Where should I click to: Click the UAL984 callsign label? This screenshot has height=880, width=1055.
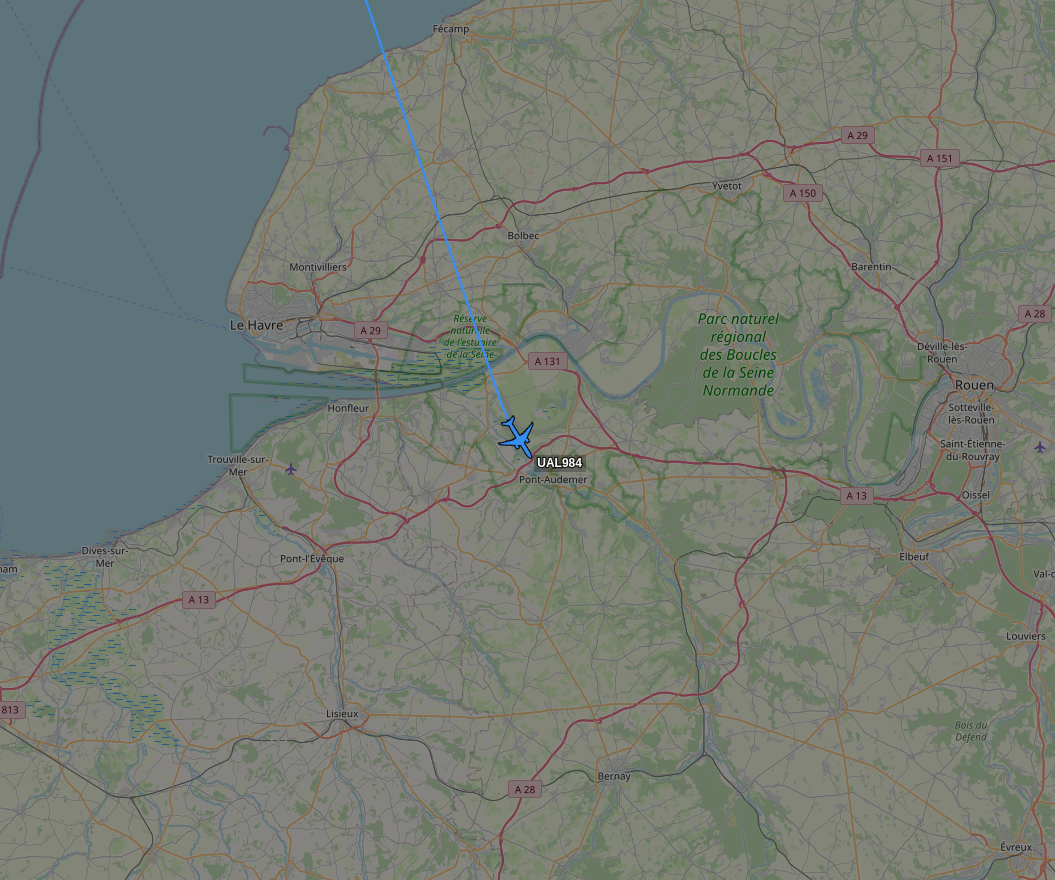tap(559, 463)
